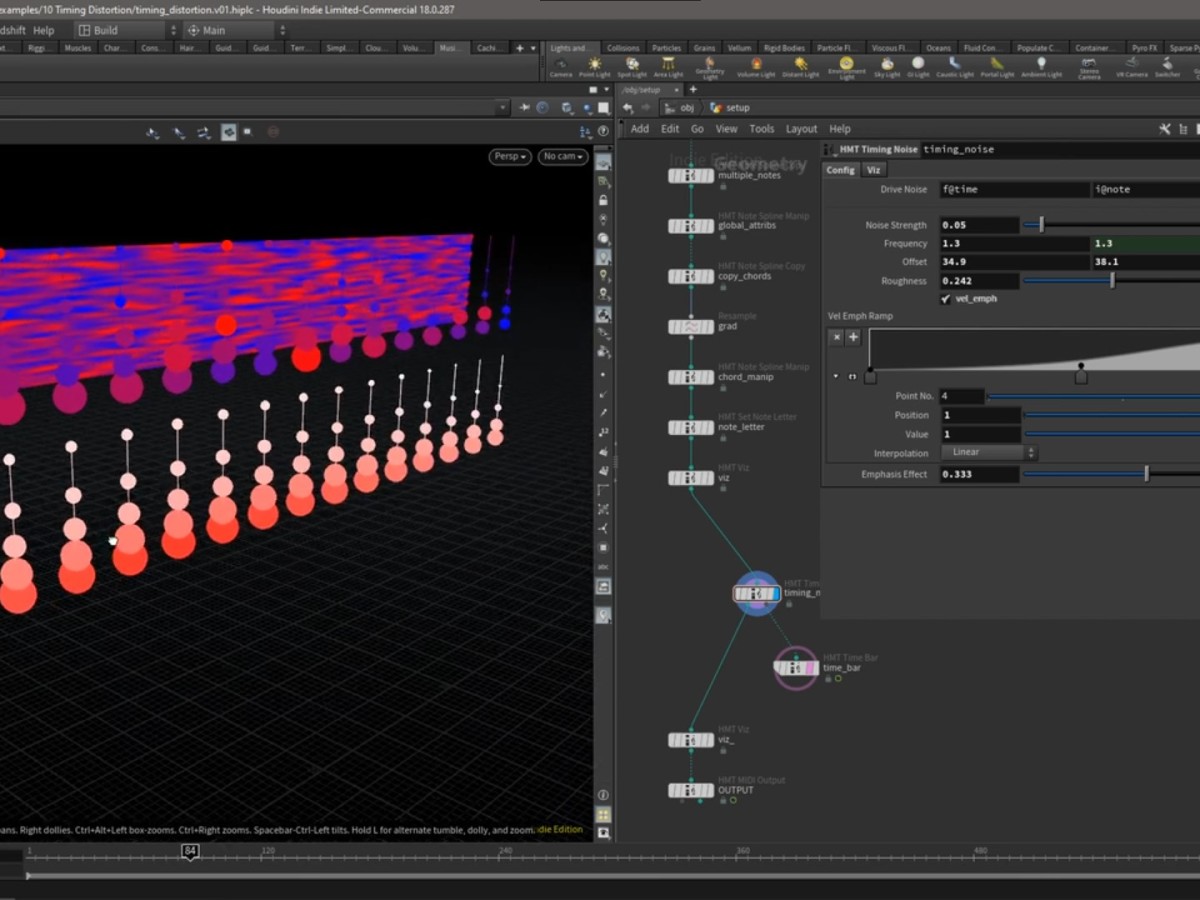Switch to the Viz tab of timing_noise
This screenshot has height=900, width=1200.
click(874, 169)
